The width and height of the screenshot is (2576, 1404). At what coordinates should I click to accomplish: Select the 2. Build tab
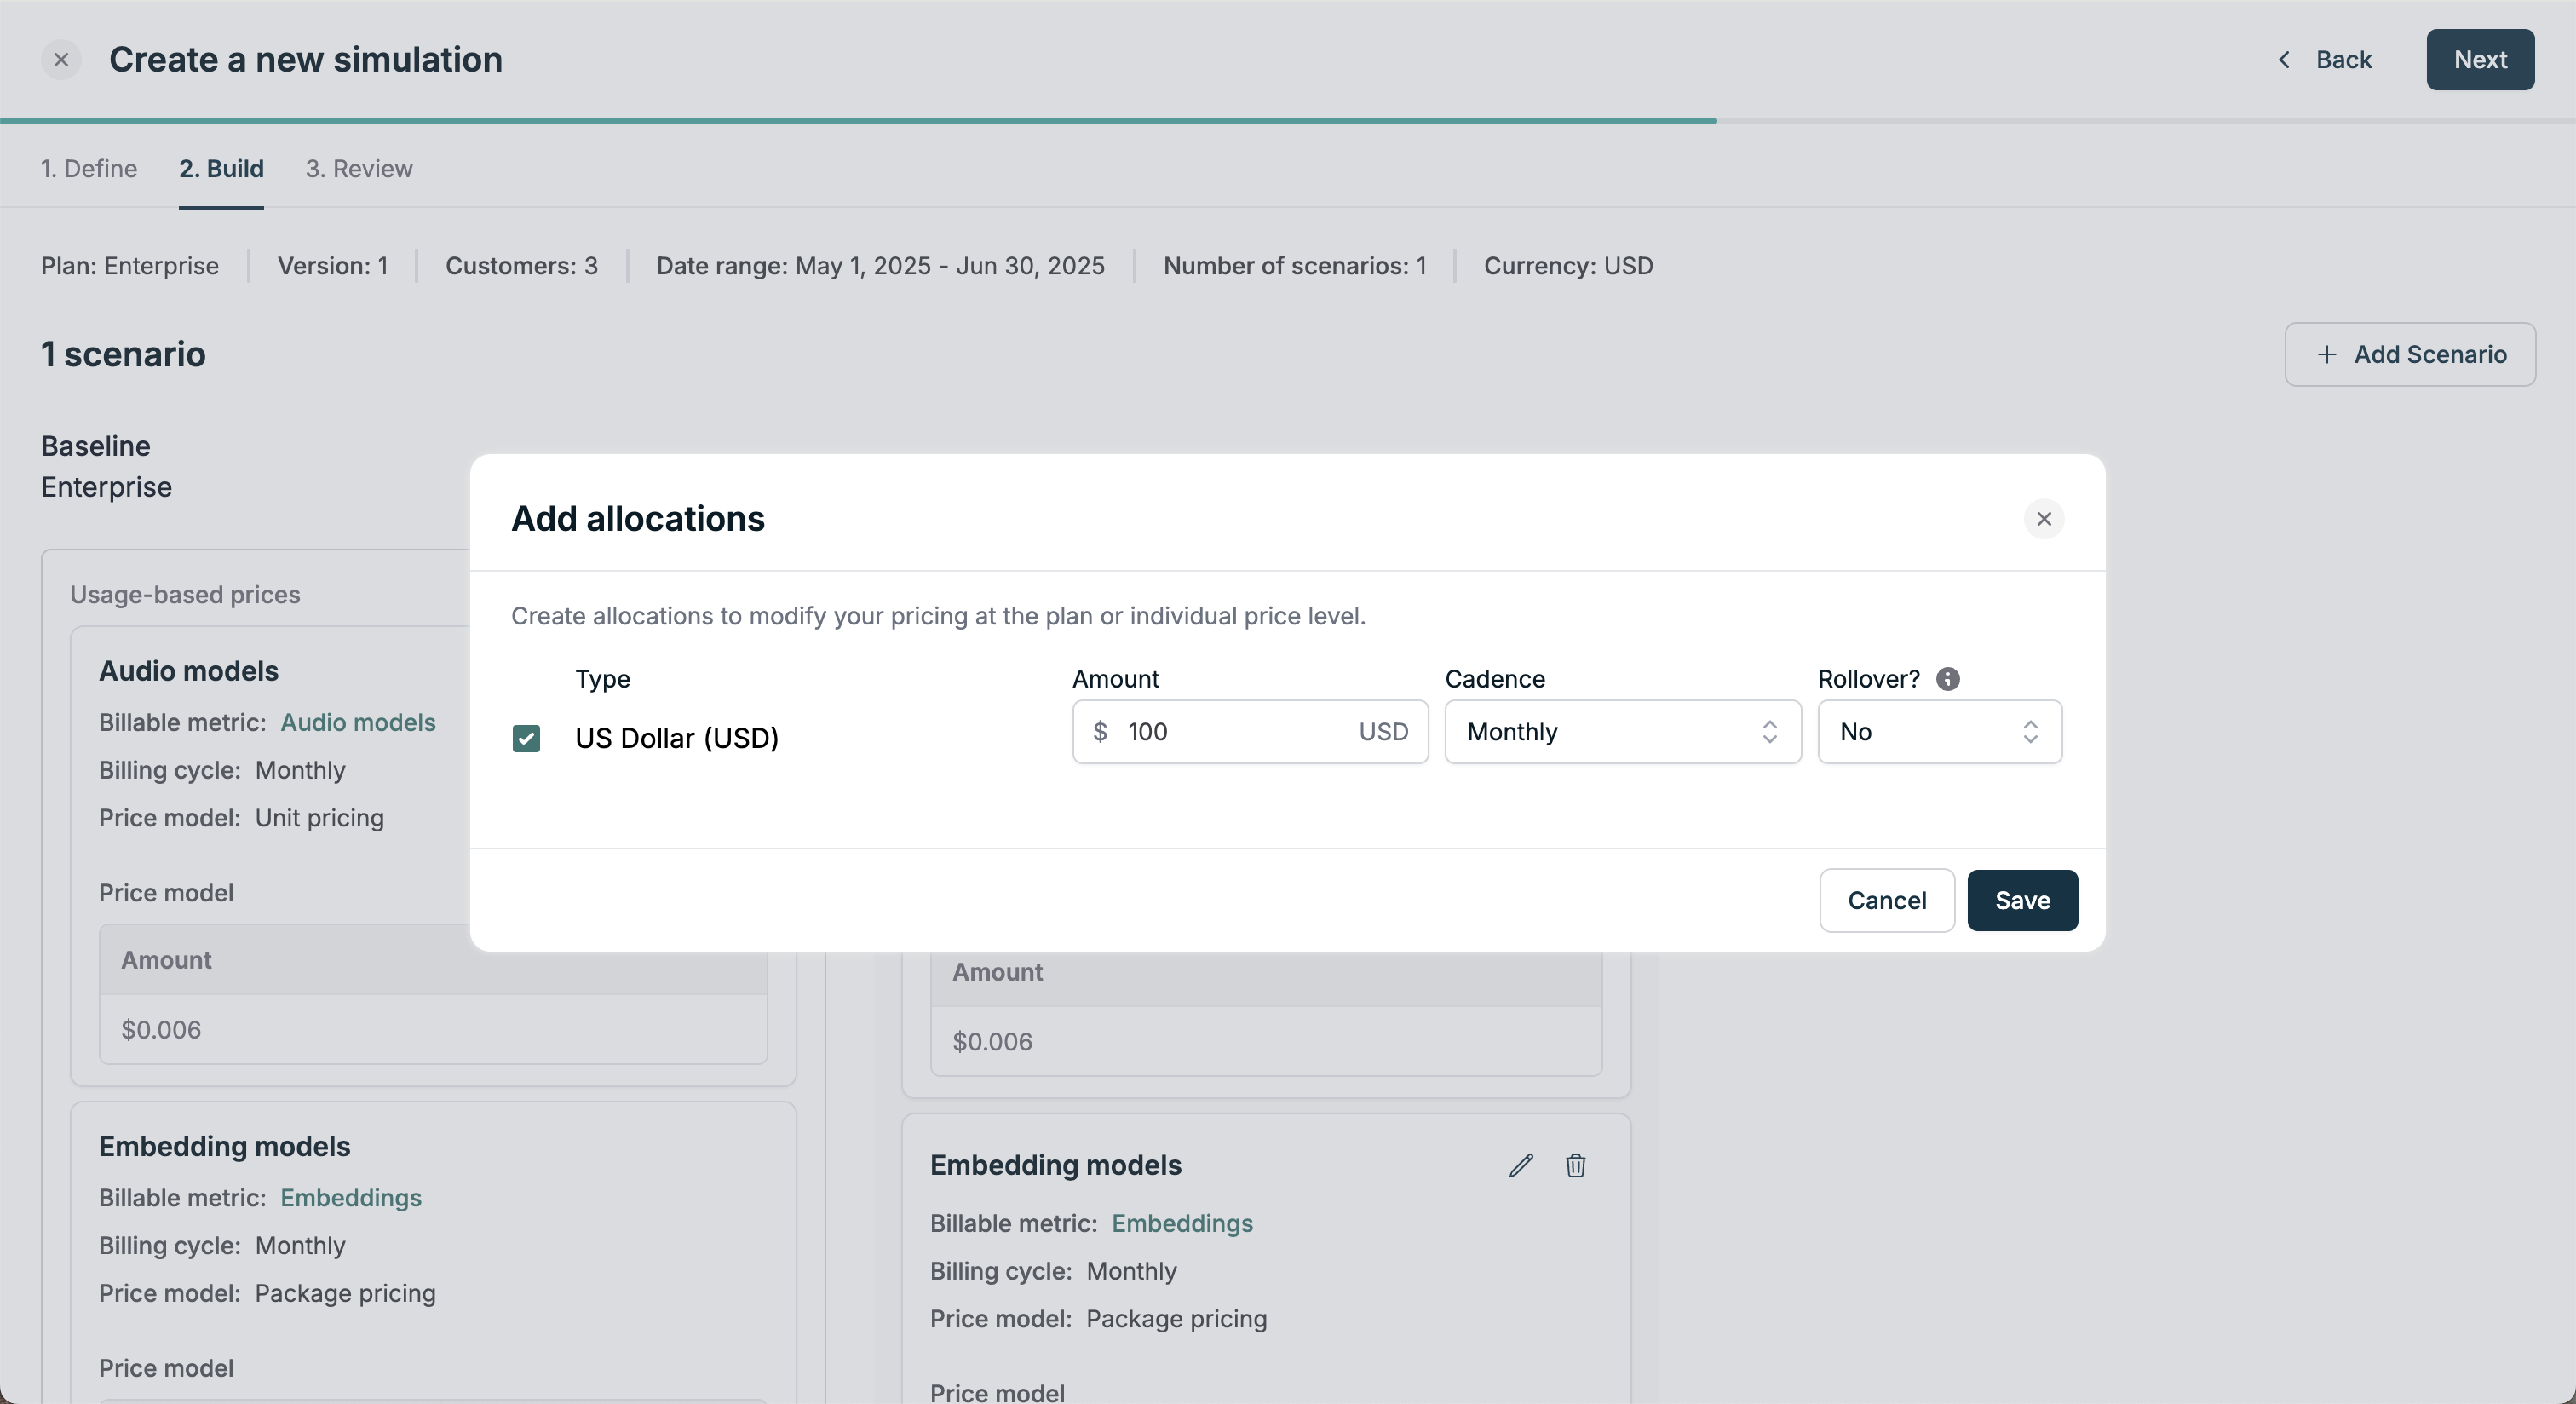(x=221, y=168)
